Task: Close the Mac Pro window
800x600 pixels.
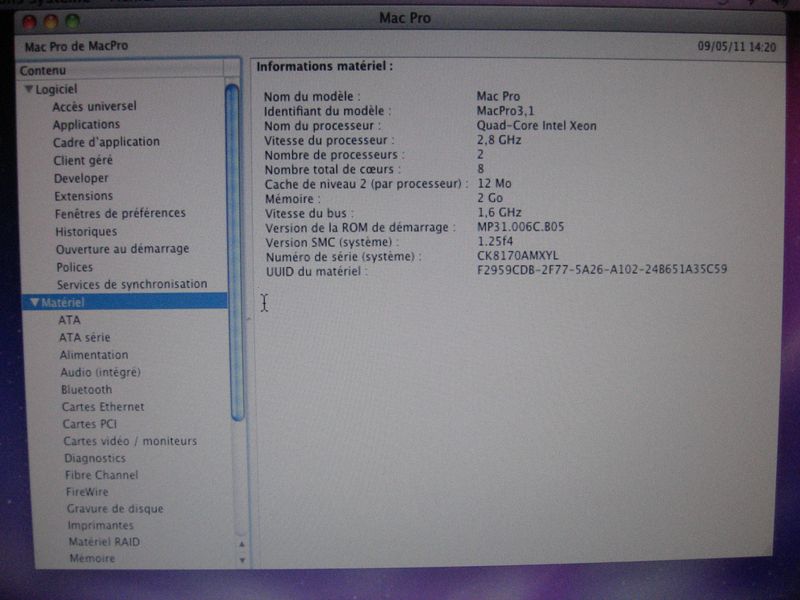Action: click(30, 21)
